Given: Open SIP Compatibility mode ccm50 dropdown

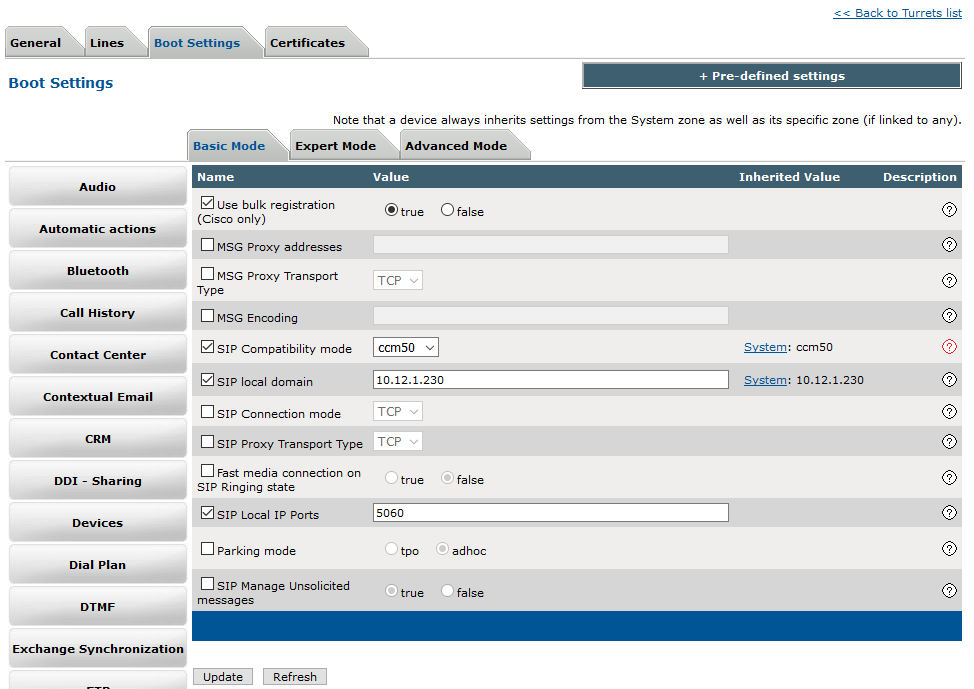Looking at the screenshot, I should (x=406, y=347).
